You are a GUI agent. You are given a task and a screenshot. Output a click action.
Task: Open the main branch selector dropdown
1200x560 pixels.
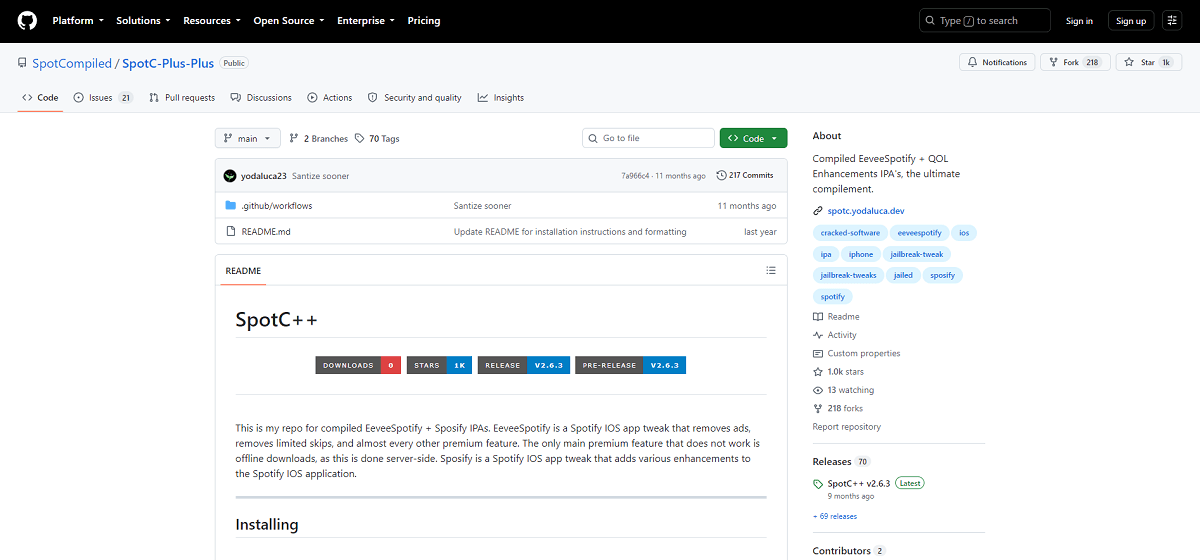248,138
